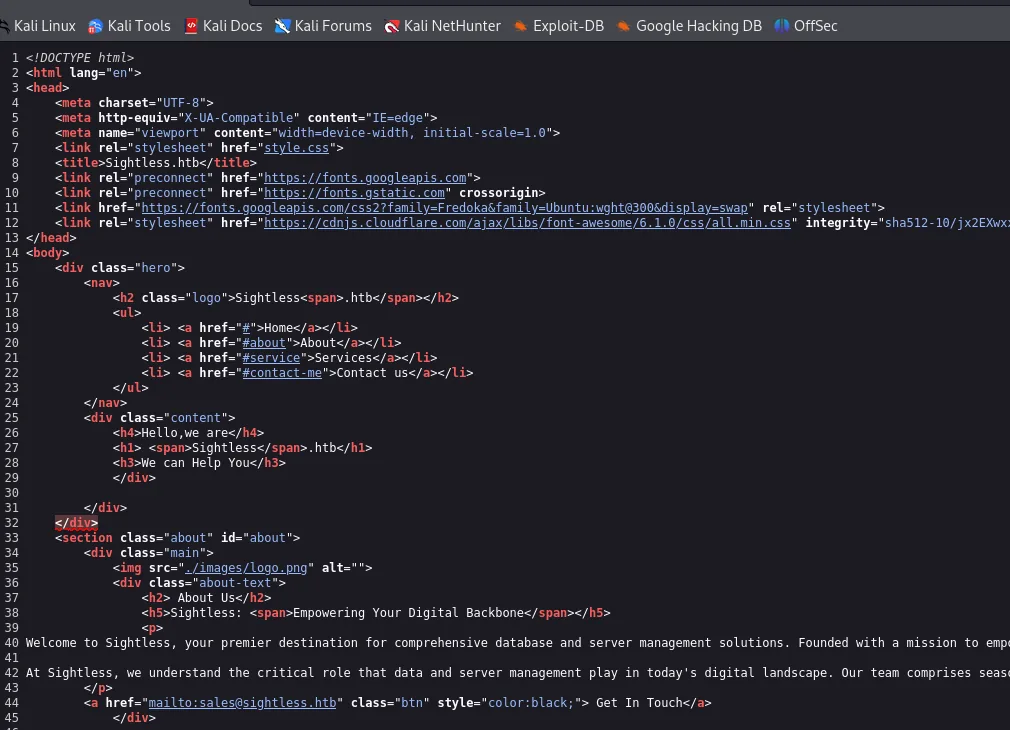
Task: Click the integrity attribute name on line 12
Action: pos(838,223)
